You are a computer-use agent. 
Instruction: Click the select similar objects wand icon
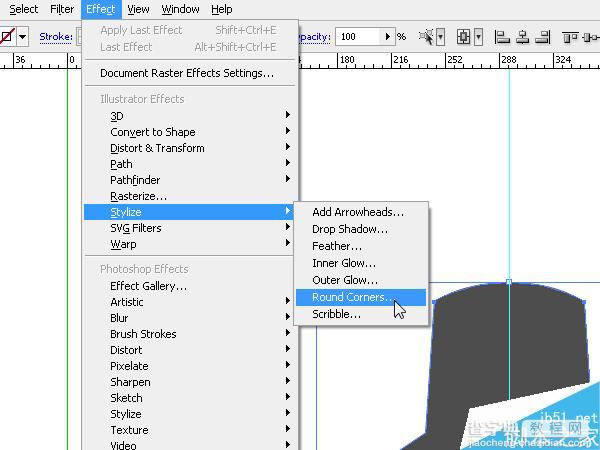426,37
